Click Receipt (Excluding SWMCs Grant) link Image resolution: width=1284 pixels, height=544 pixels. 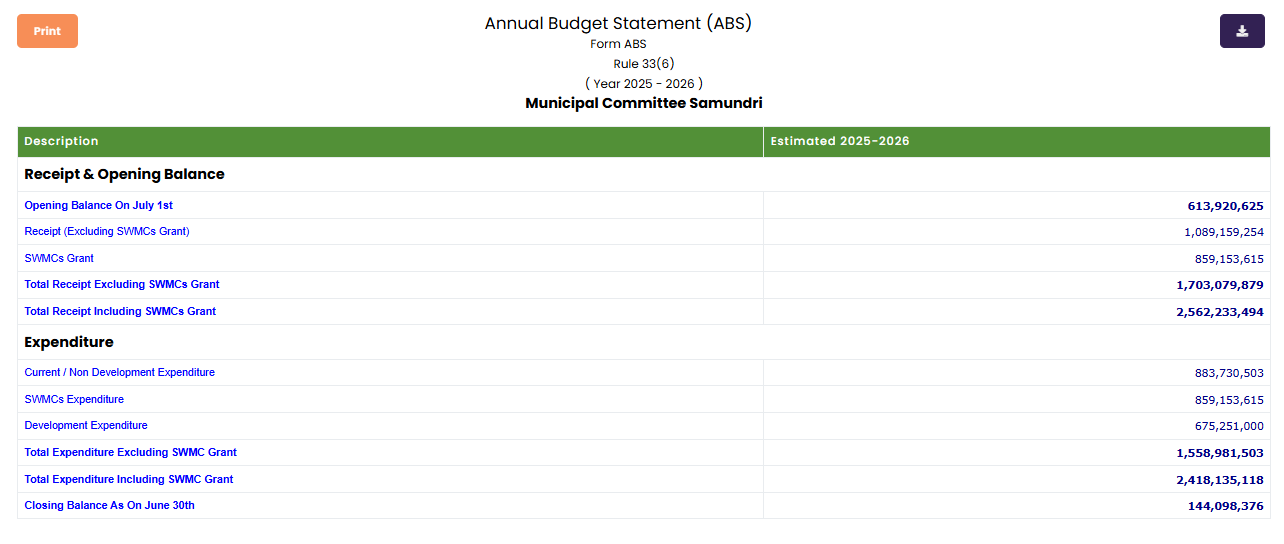pos(107,231)
